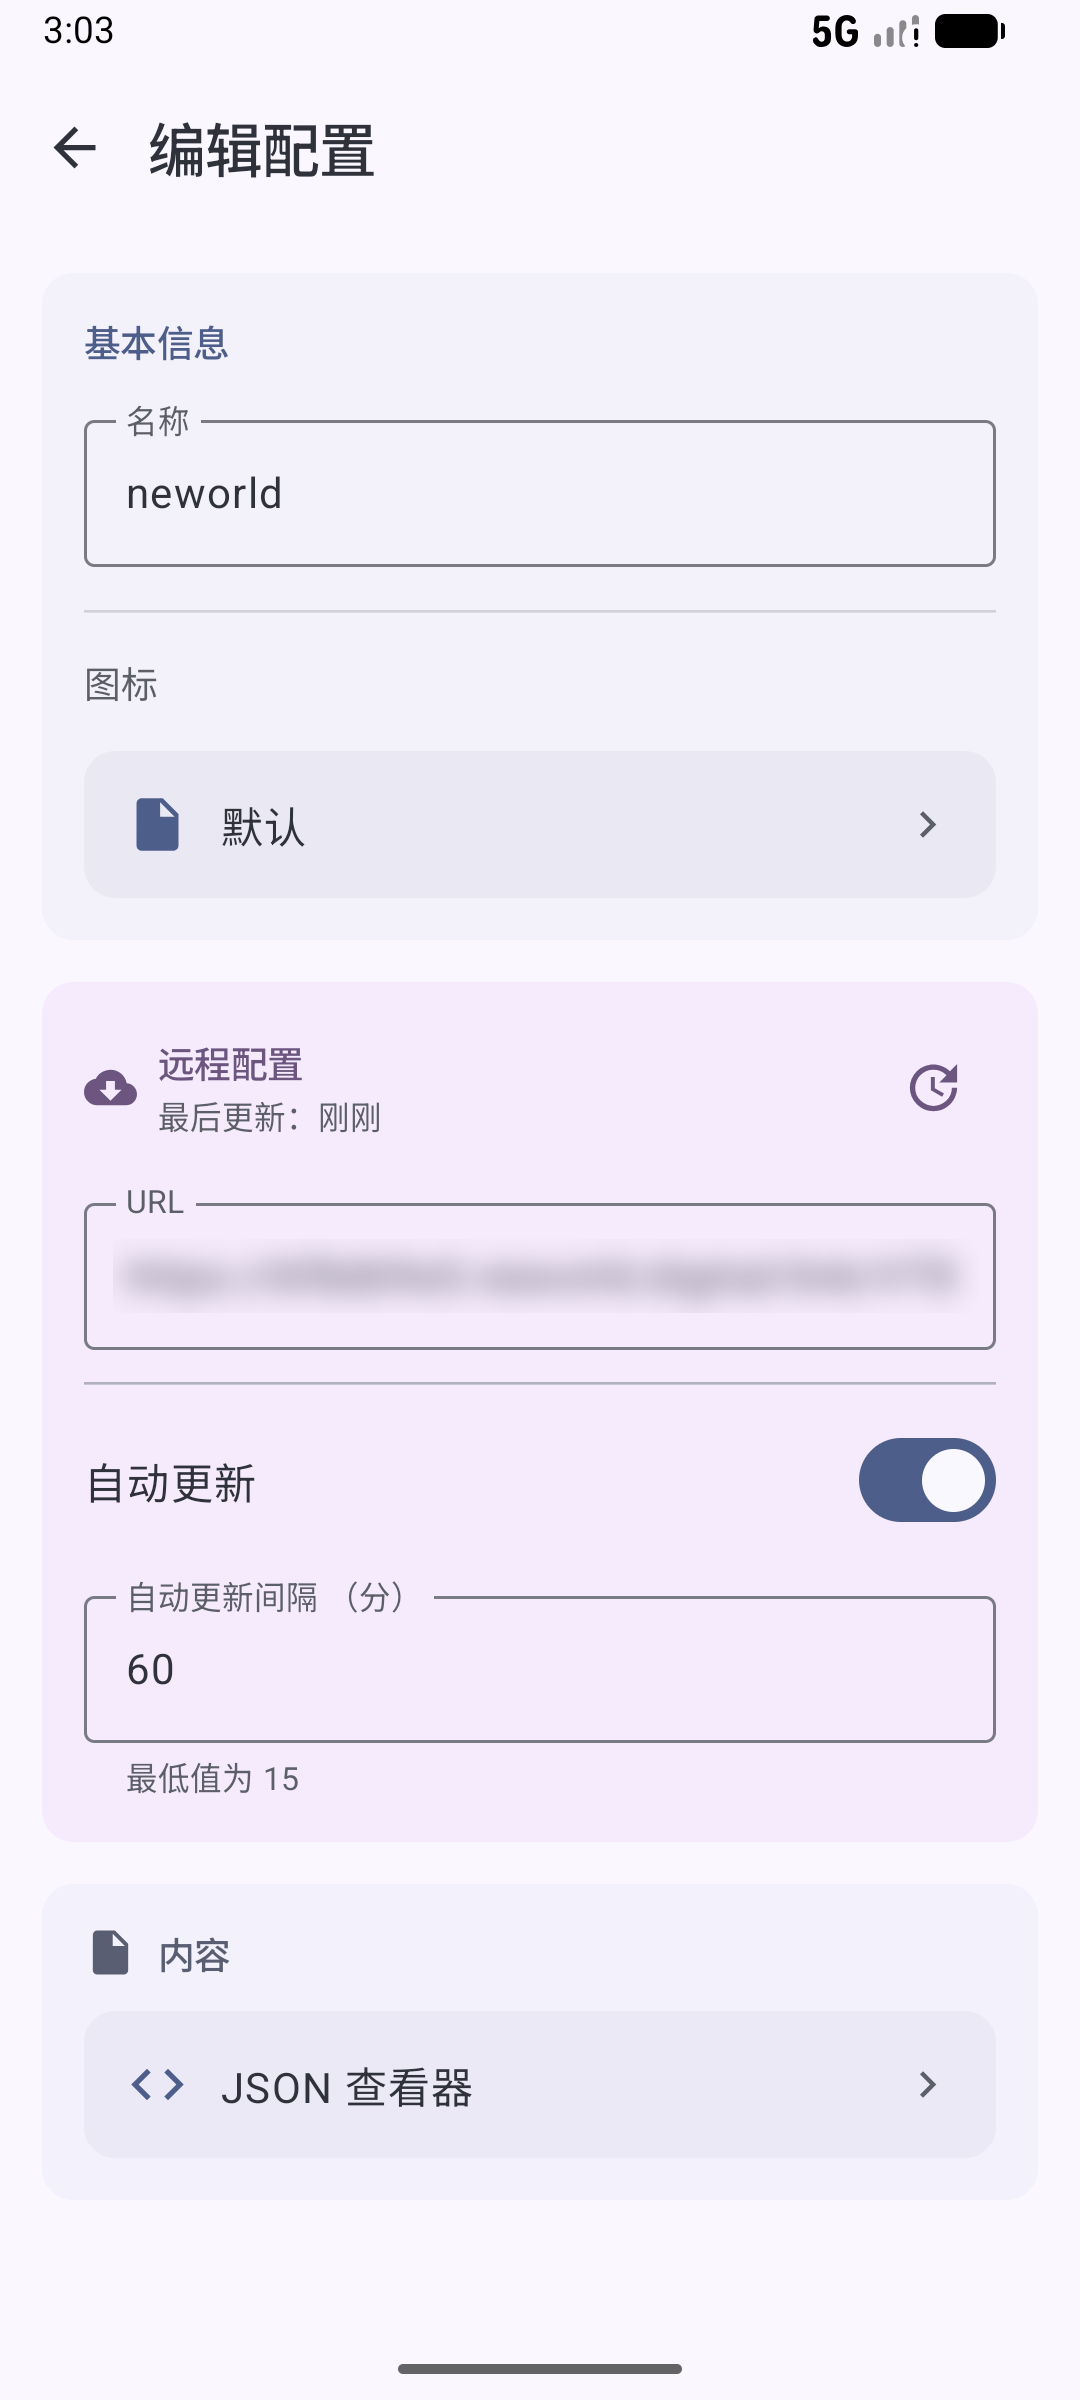Tap the battery status icon
The image size is (1080, 2400).
(x=968, y=32)
